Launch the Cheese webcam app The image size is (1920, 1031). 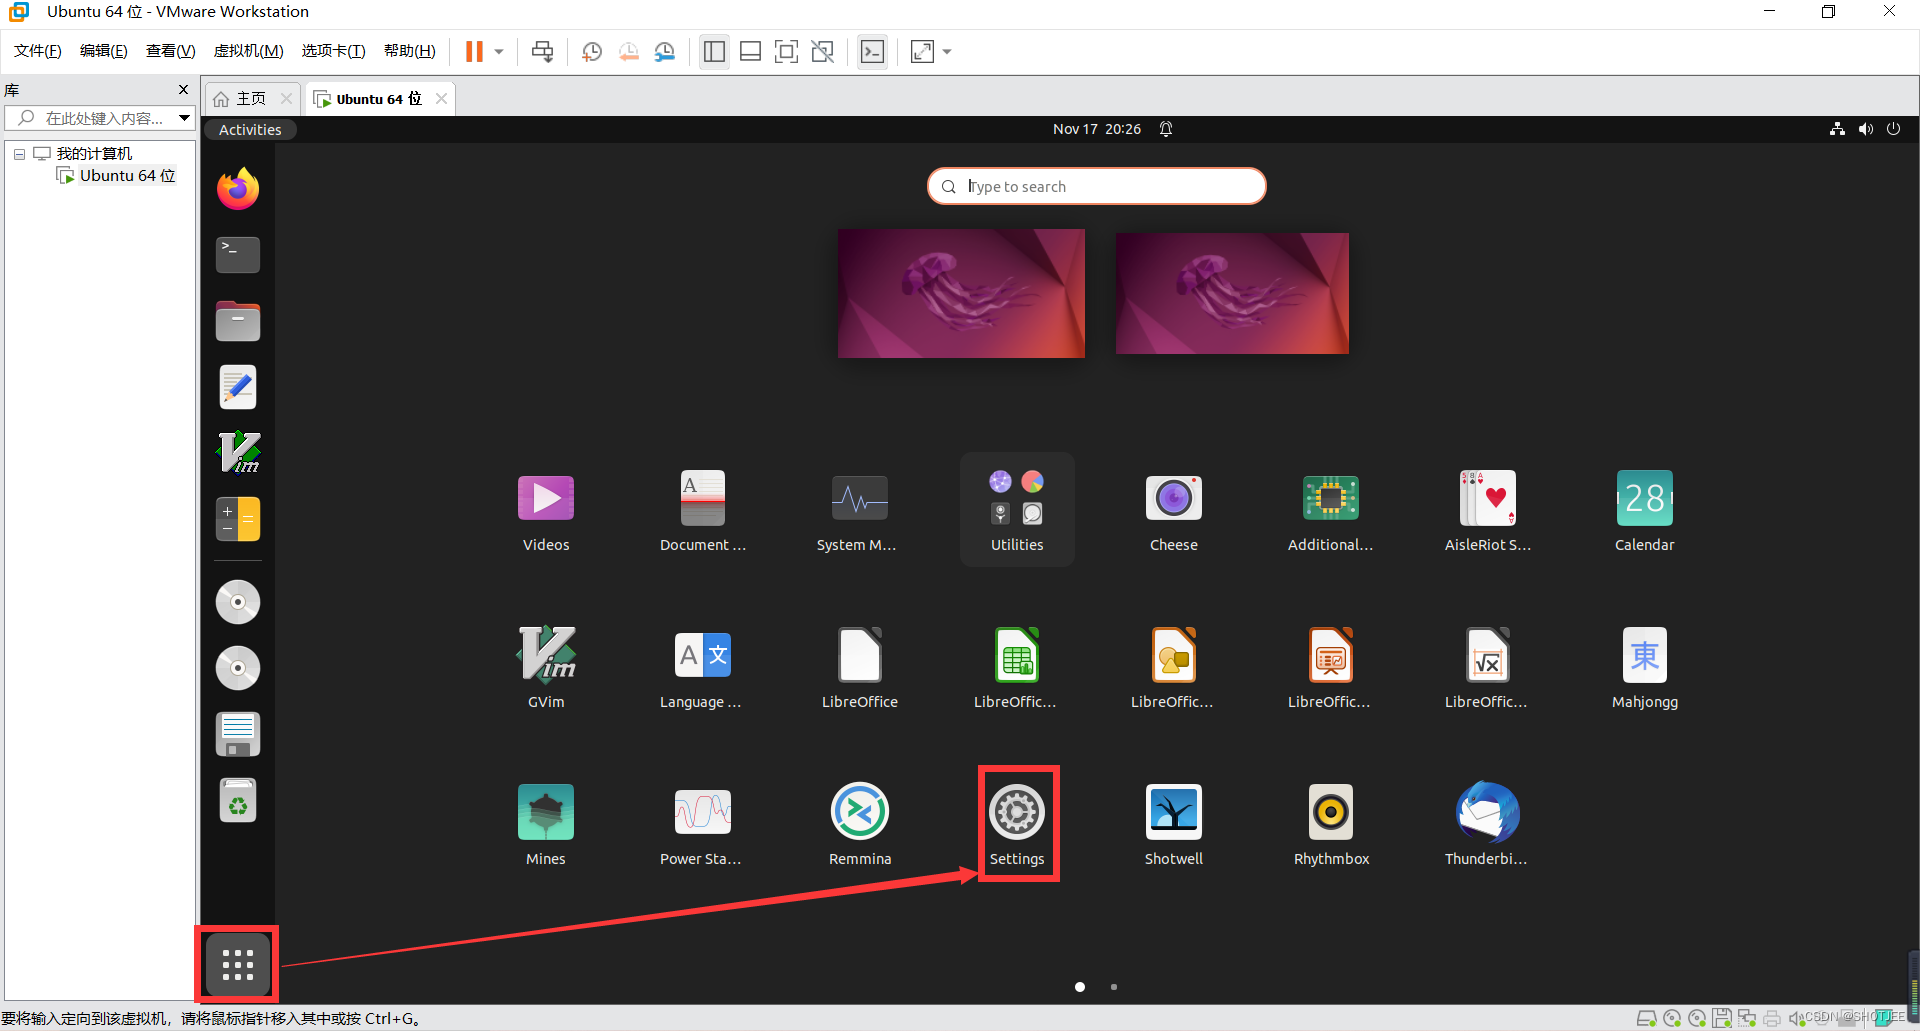click(1174, 510)
